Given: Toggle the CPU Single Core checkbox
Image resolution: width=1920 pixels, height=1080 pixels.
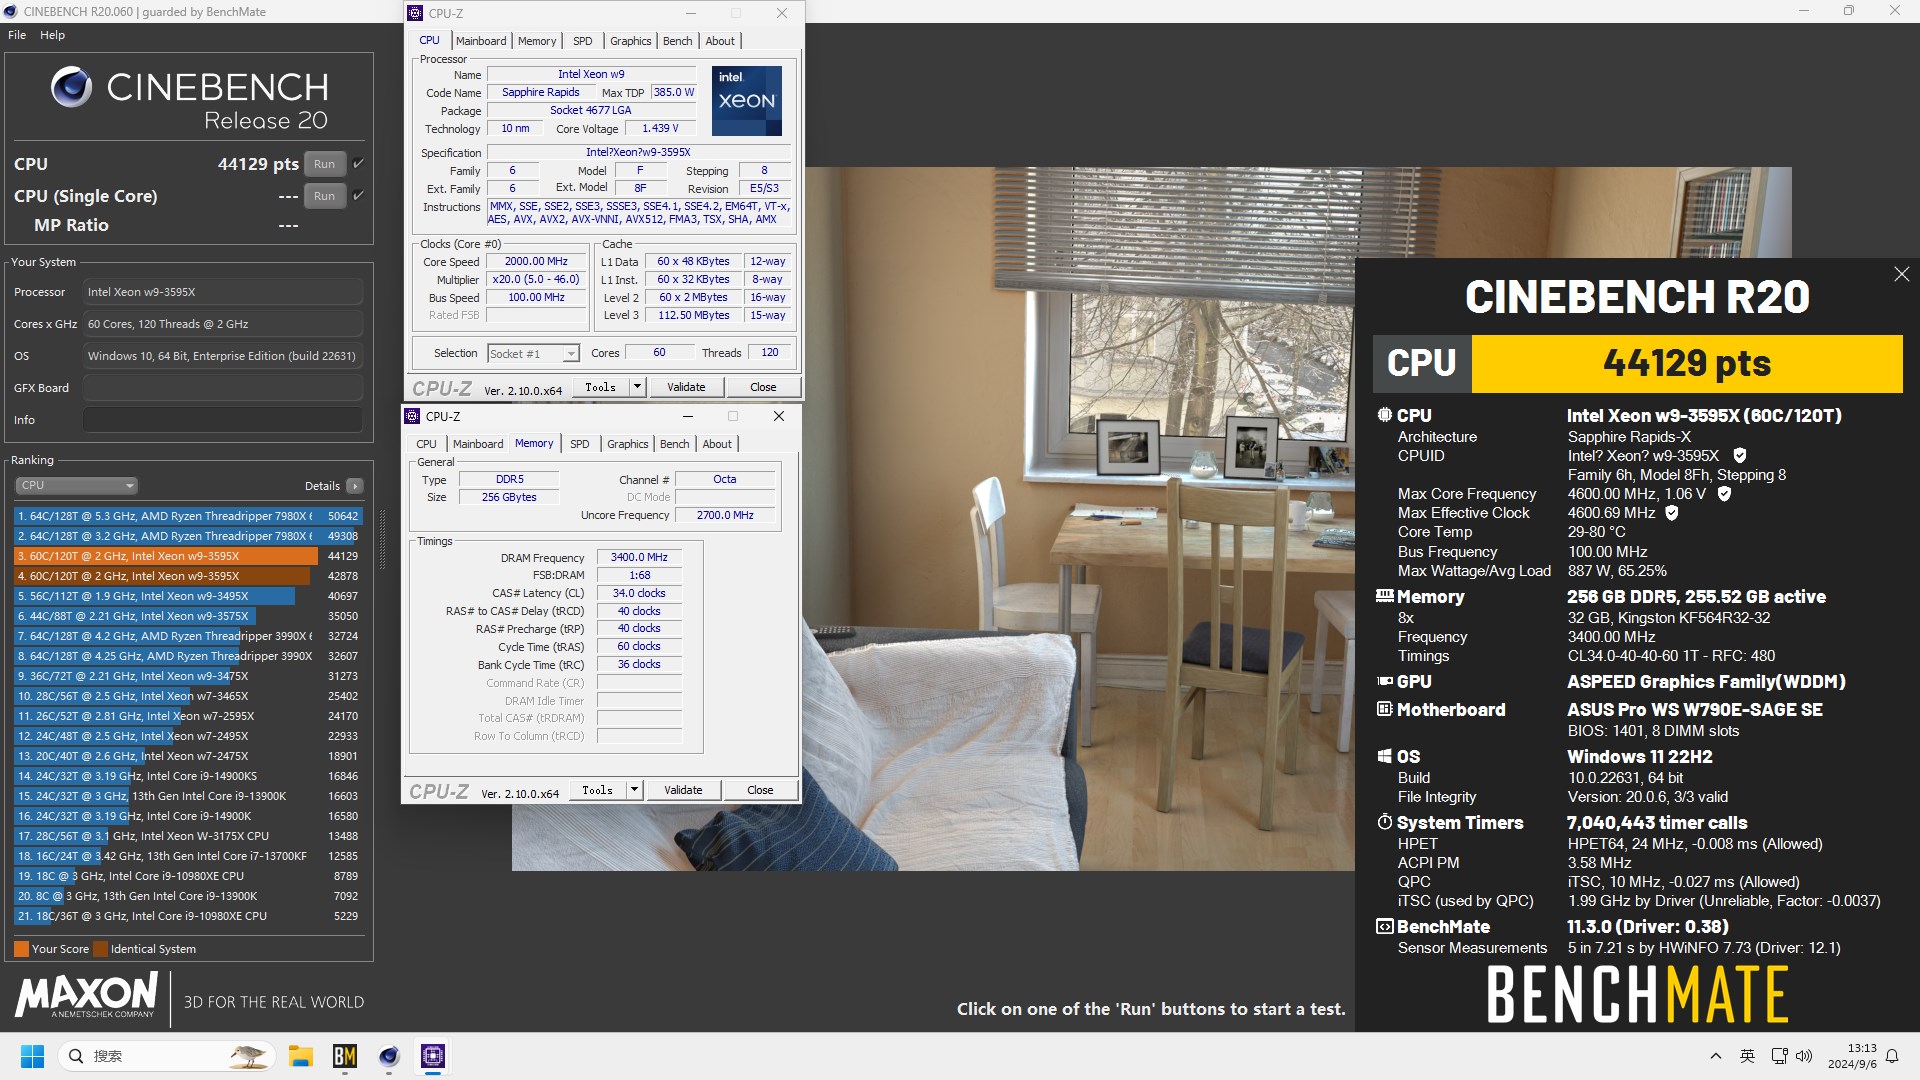Looking at the screenshot, I should (358, 196).
